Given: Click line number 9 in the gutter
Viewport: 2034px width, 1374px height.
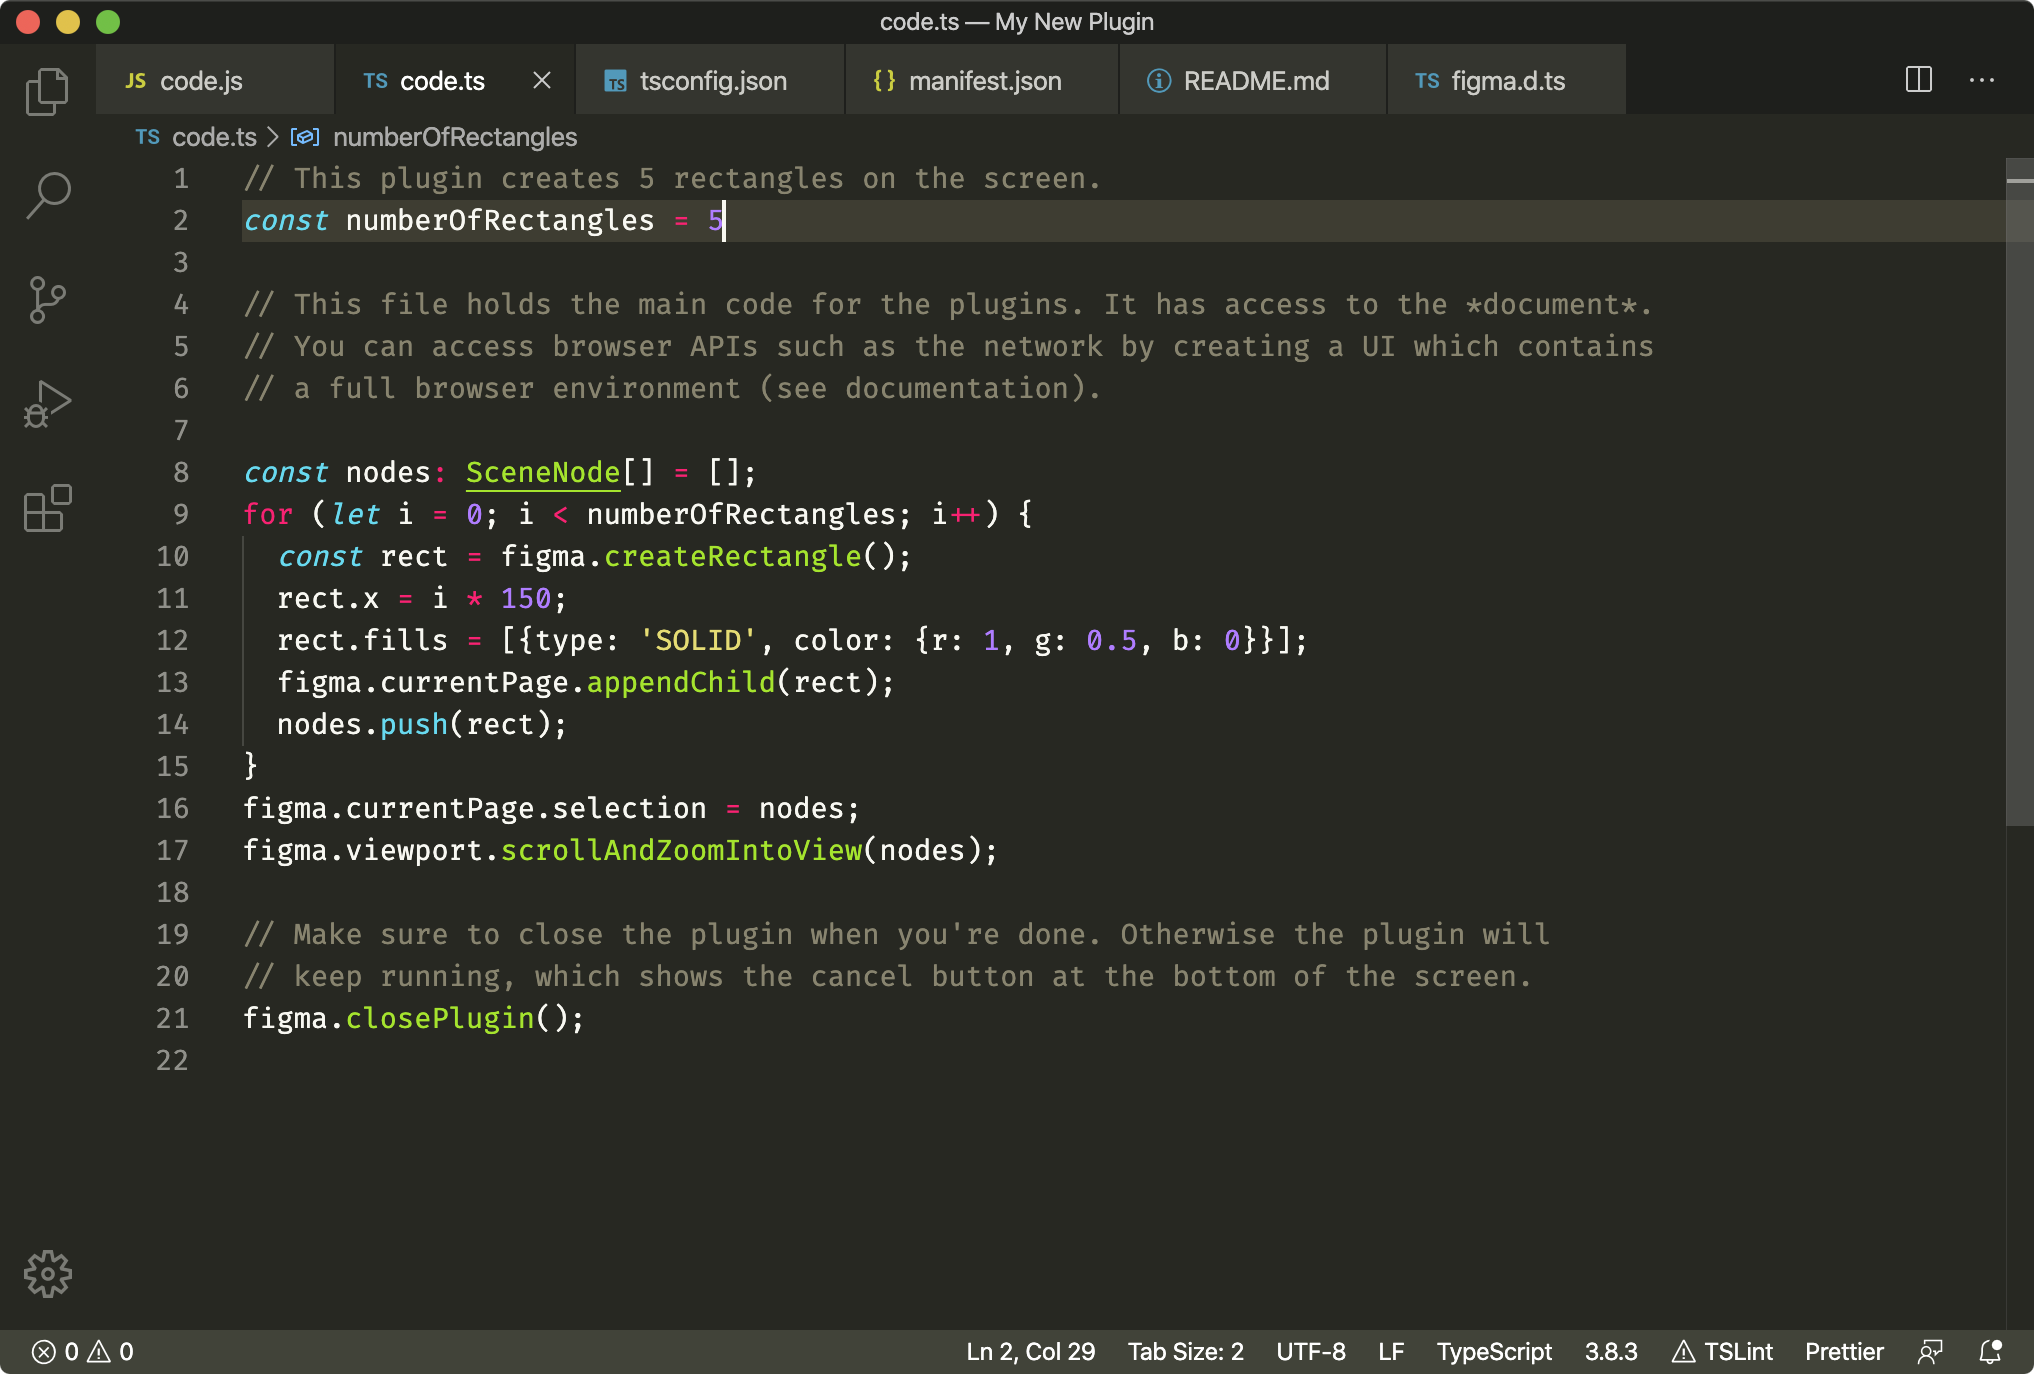Looking at the screenshot, I should pyautogui.click(x=180, y=514).
